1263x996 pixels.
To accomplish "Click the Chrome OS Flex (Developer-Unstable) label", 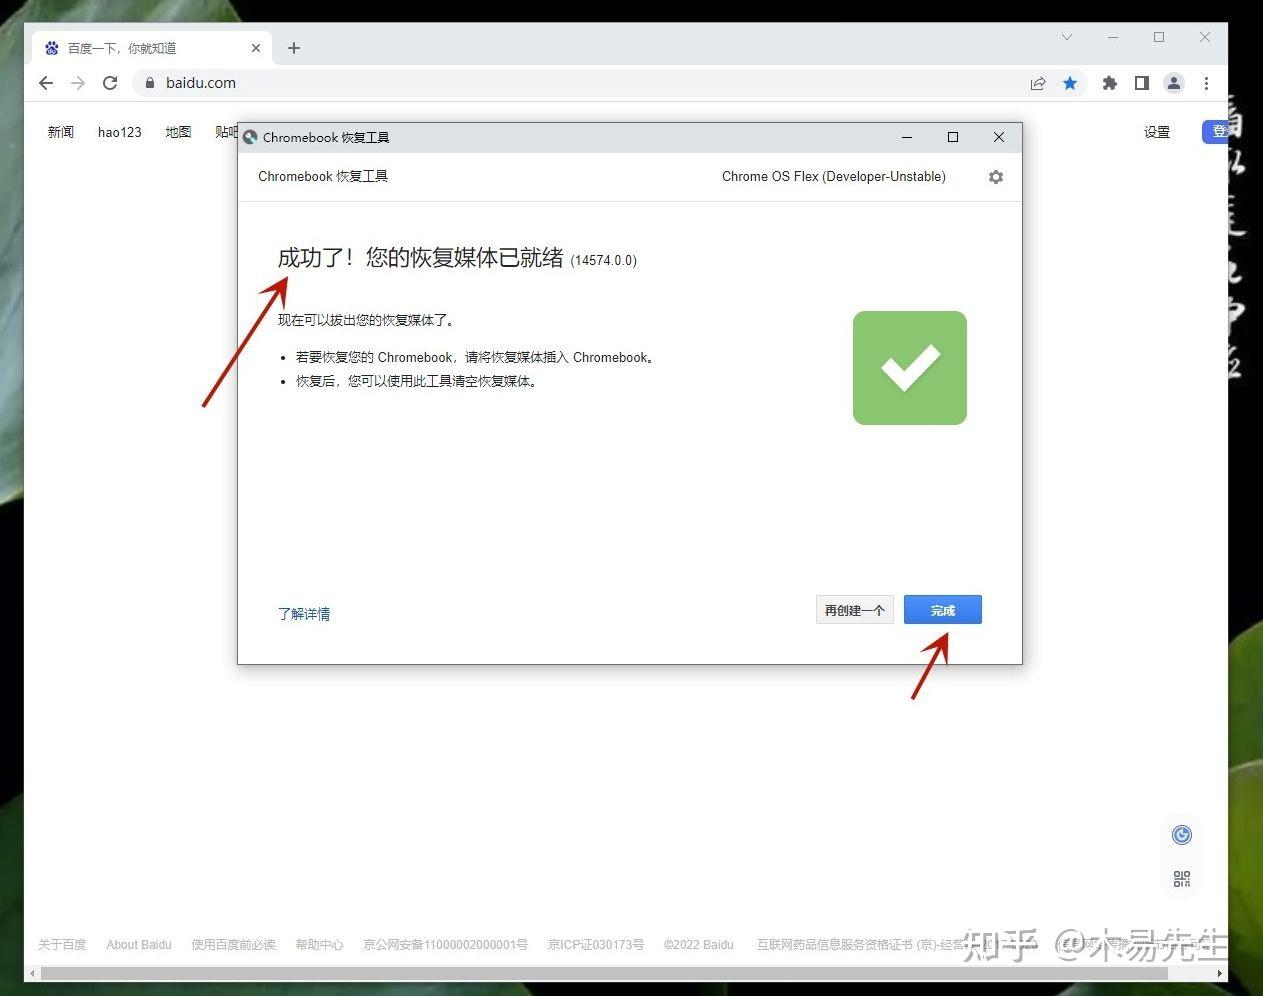I will (x=834, y=177).
